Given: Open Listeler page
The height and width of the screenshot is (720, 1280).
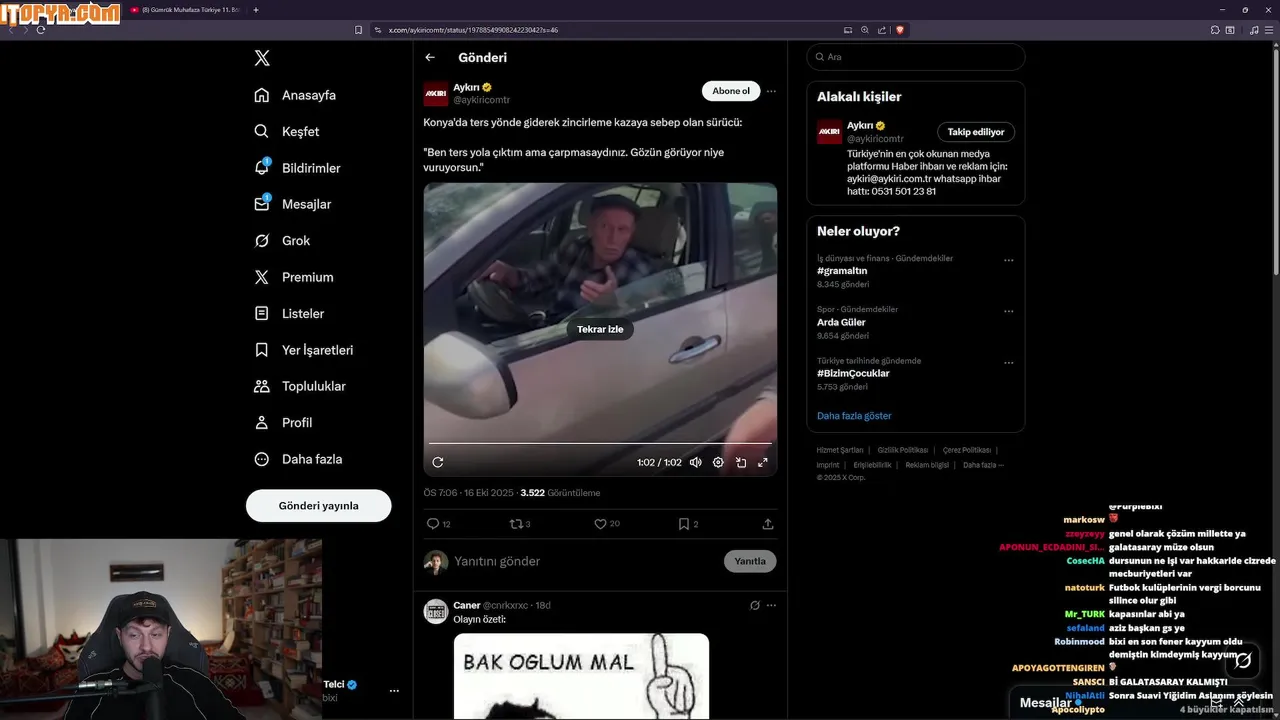Looking at the screenshot, I should coord(289,313).
